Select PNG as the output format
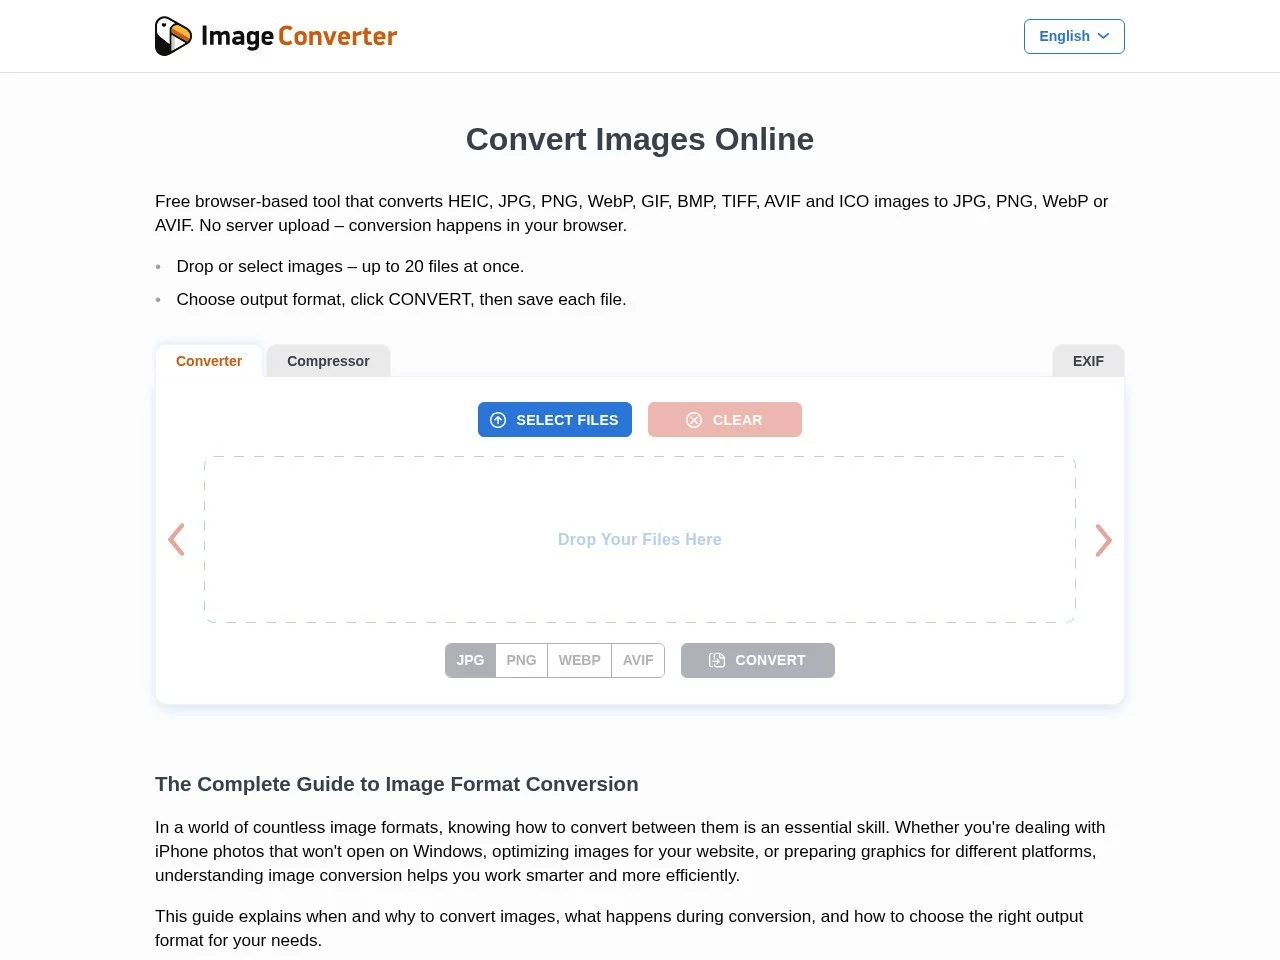Screen dimensions: 1280x960 521,660
